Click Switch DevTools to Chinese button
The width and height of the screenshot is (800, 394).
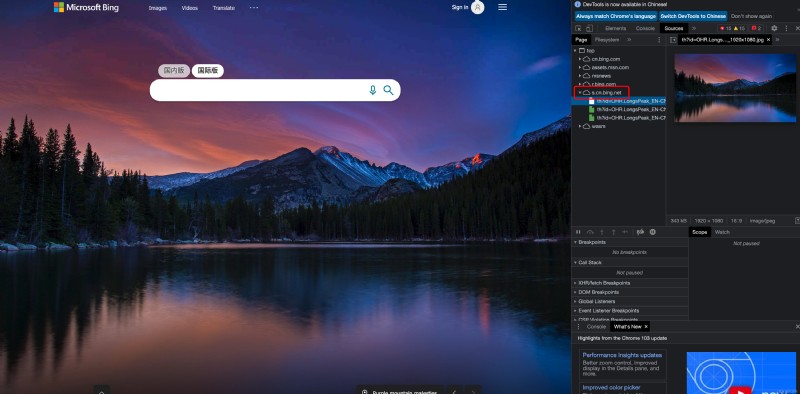click(693, 16)
